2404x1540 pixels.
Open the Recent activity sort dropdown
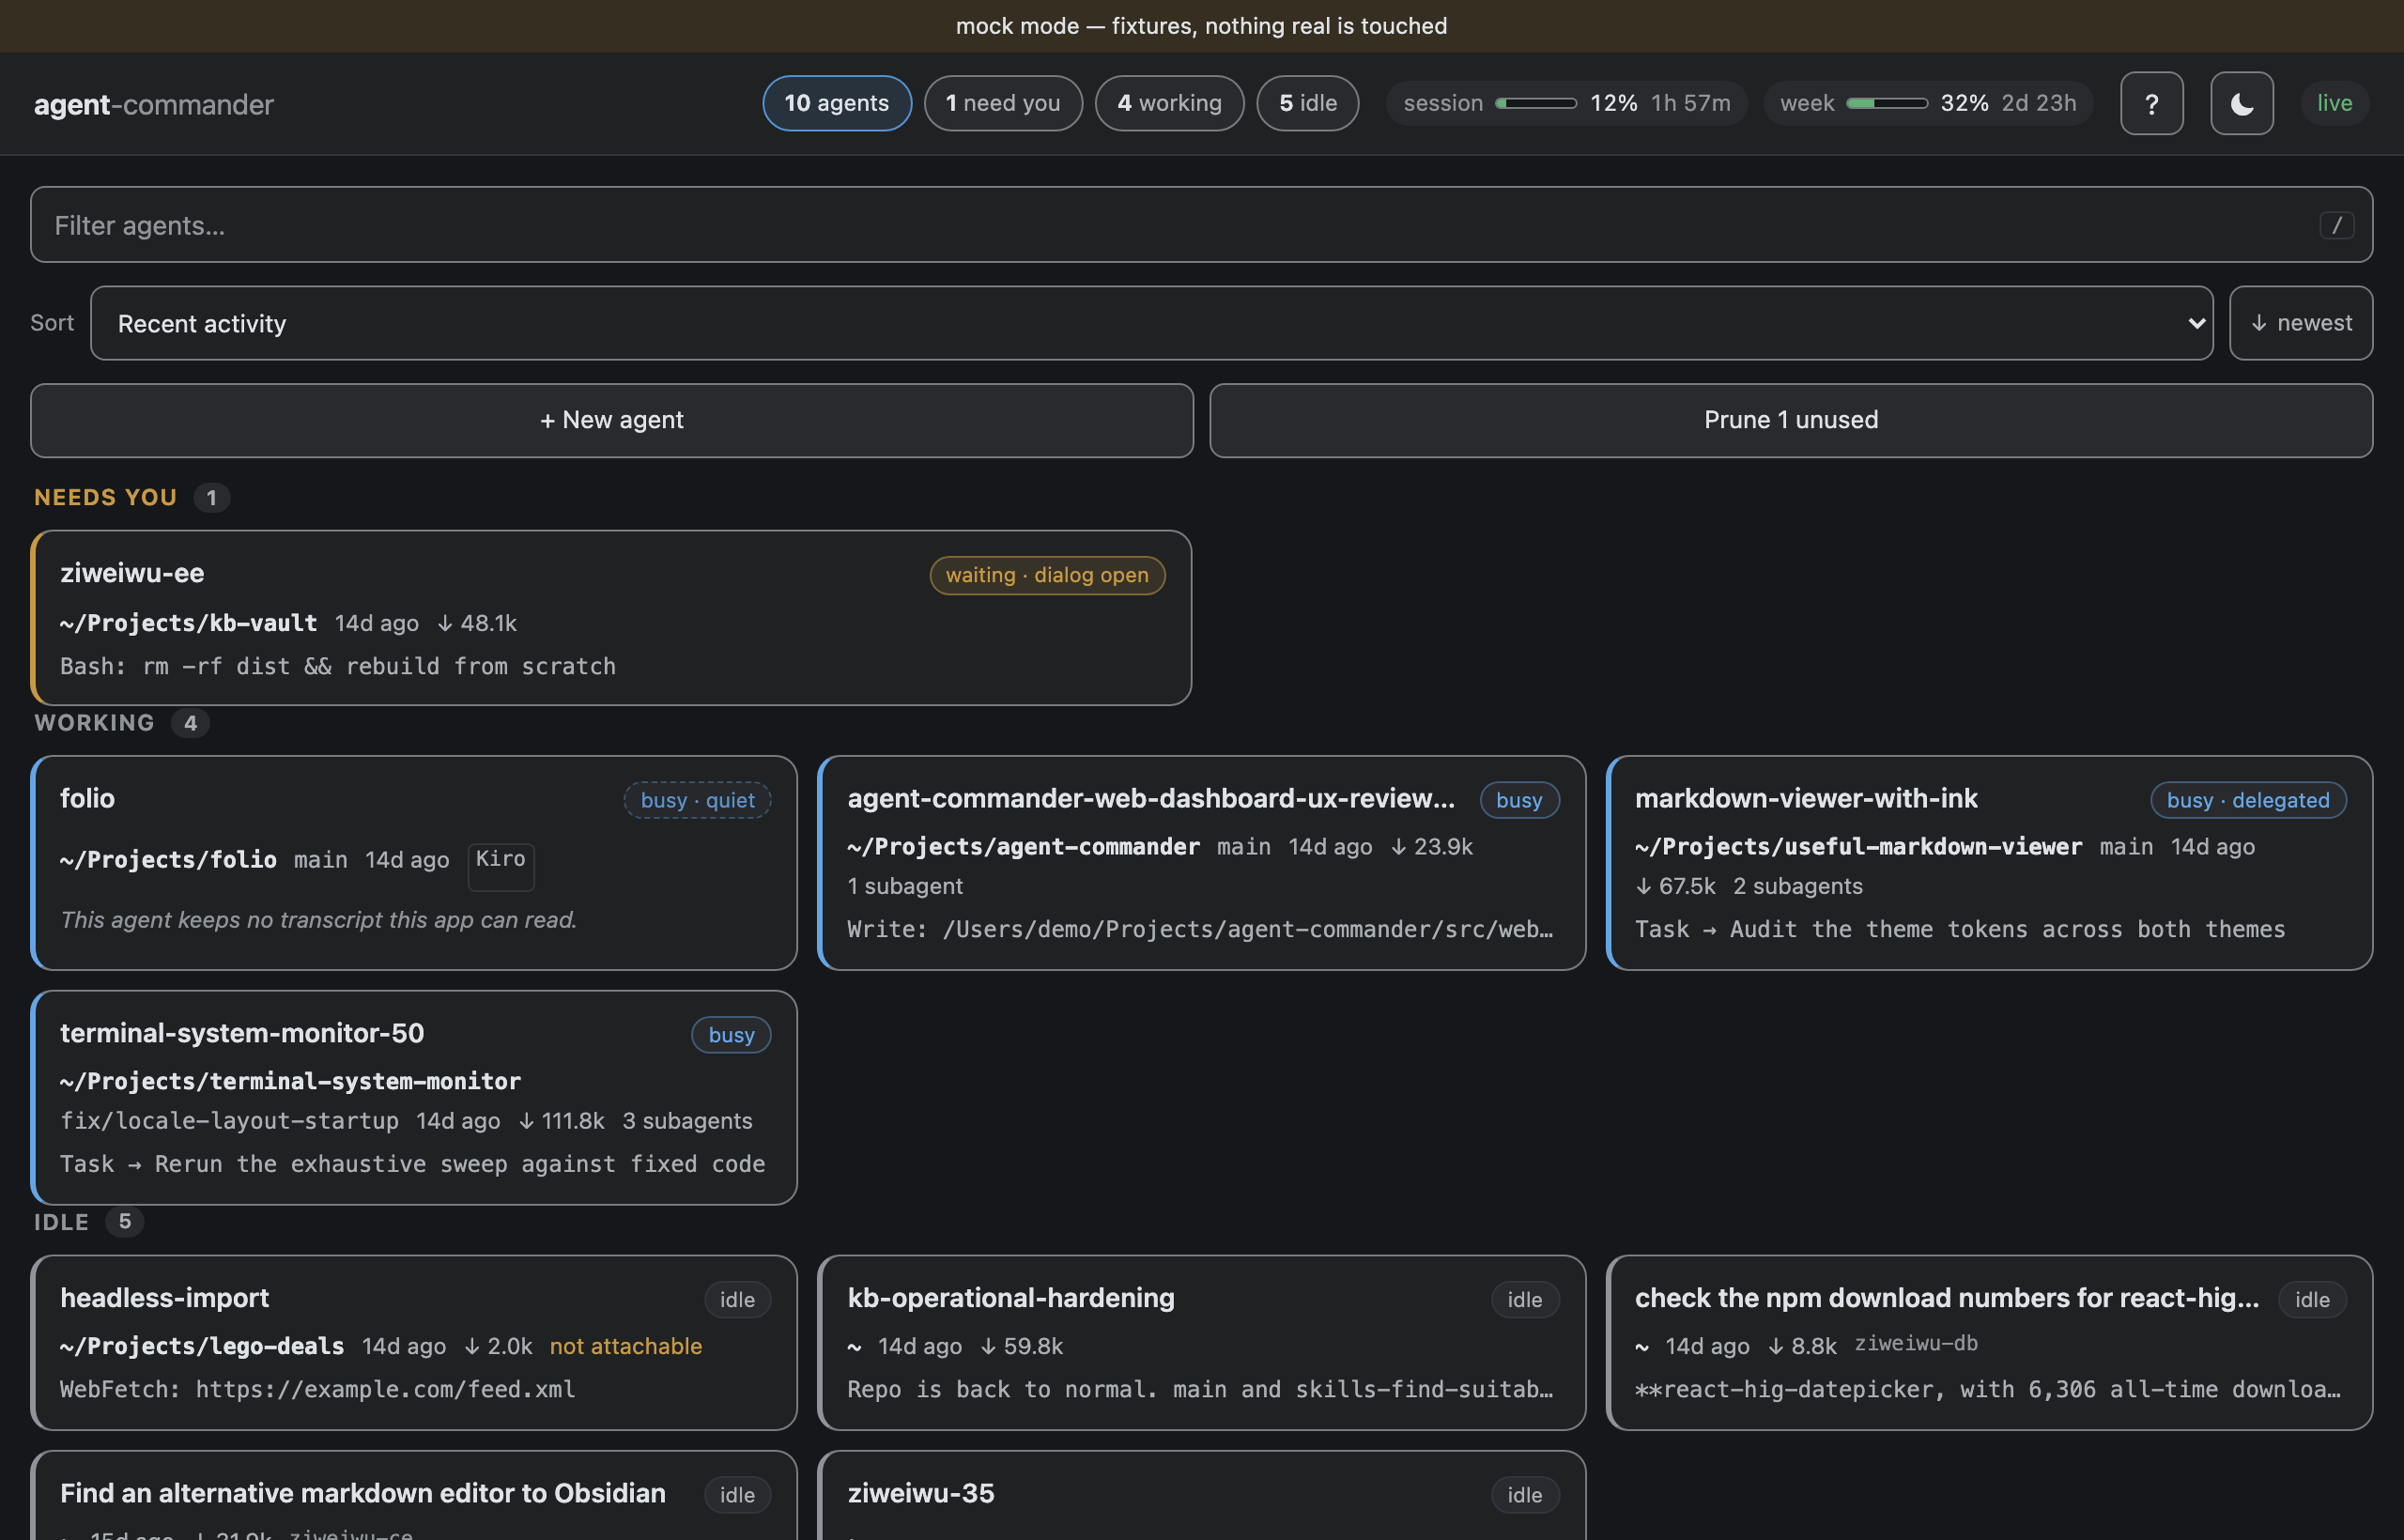click(1151, 323)
